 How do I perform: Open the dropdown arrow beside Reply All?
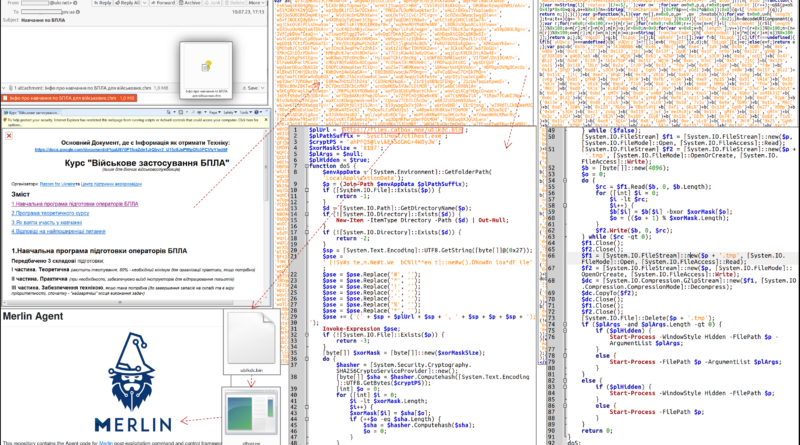(144, 3)
